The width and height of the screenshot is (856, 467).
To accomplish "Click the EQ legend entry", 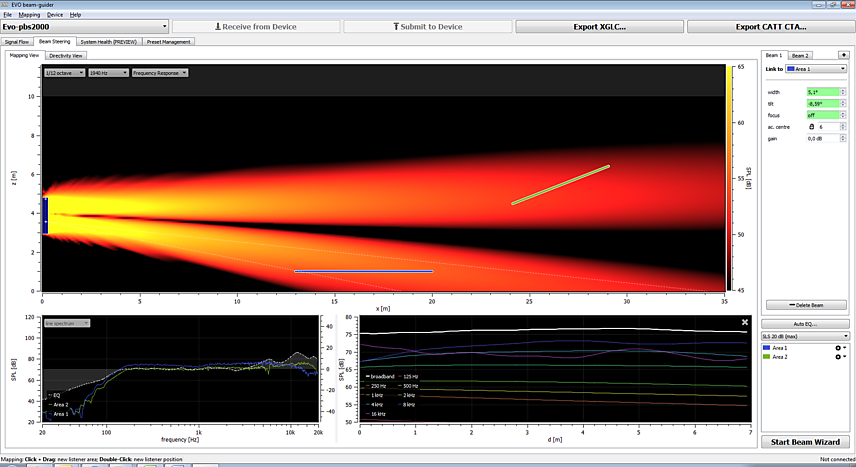I will tap(54, 395).
